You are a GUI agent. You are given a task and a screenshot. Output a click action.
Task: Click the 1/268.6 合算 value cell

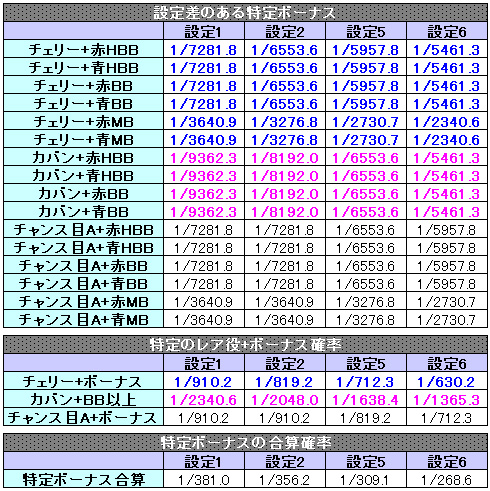pyautogui.click(x=447, y=479)
